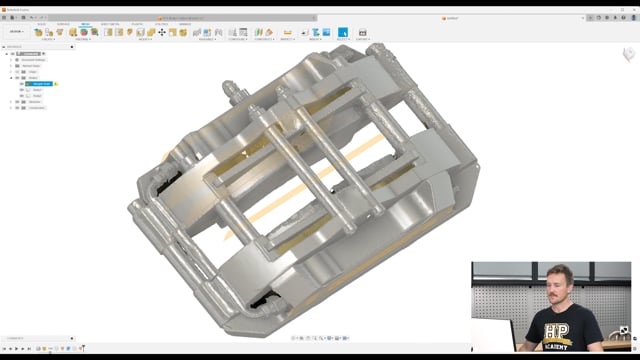Select the MESH toolbar tab
This screenshot has width=640, height=360.
(x=85, y=24)
